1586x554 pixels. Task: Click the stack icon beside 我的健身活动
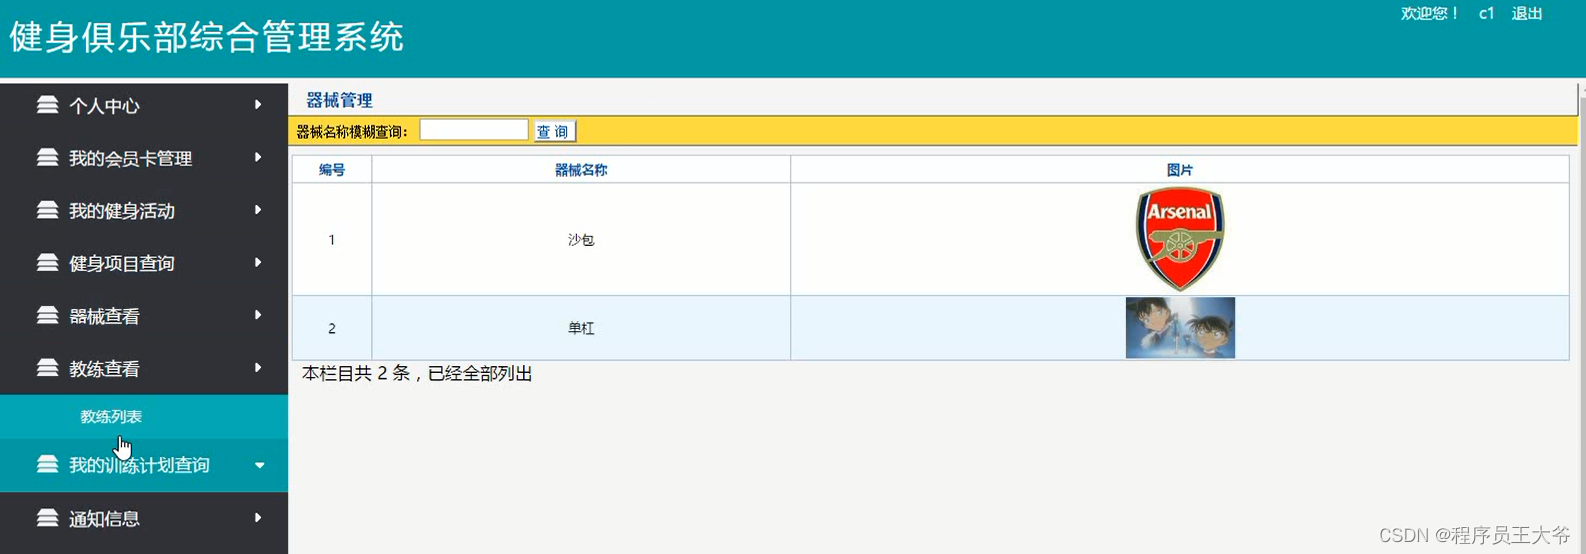pyautogui.click(x=47, y=211)
